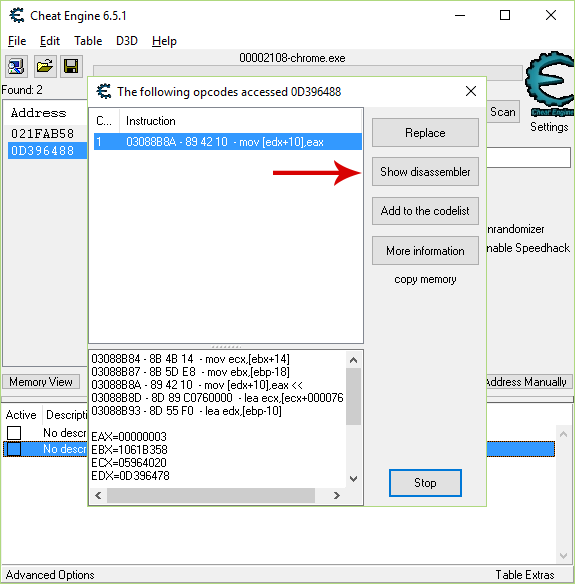Click the Descripti column header
The image size is (575, 584).
66,415
